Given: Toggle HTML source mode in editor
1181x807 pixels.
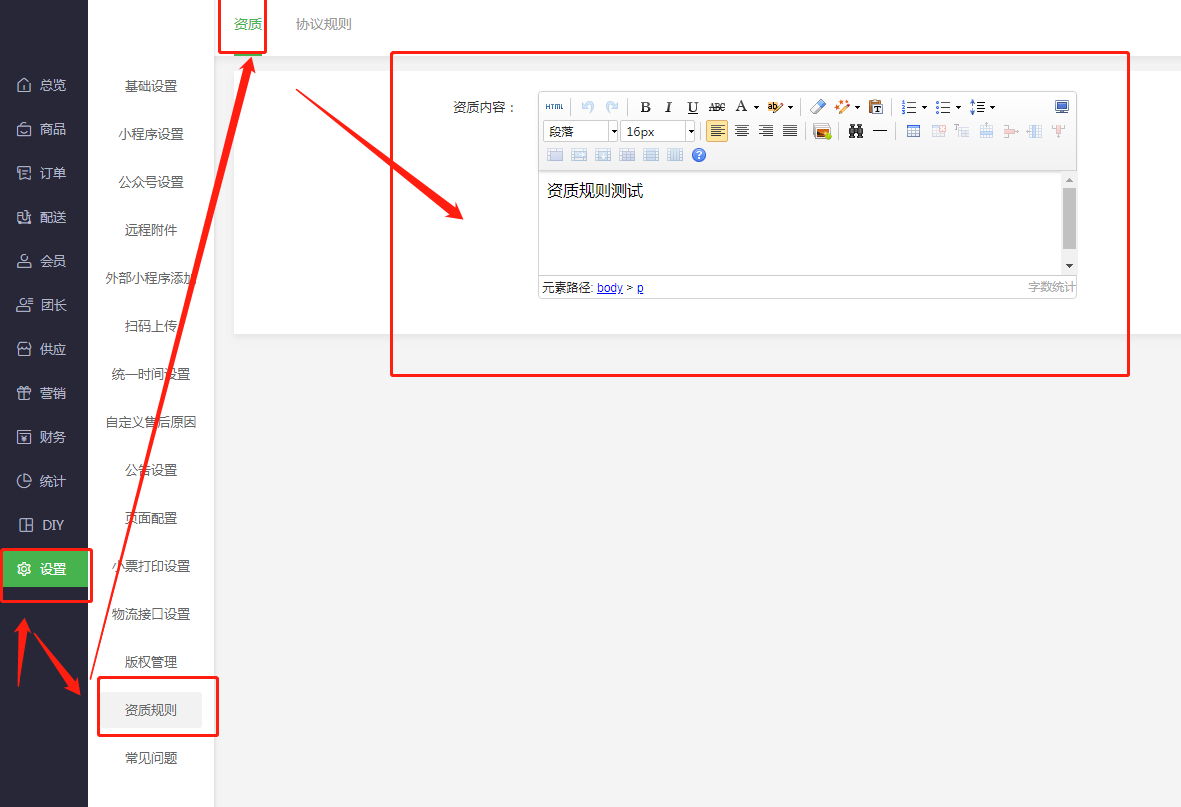Looking at the screenshot, I should [x=554, y=107].
